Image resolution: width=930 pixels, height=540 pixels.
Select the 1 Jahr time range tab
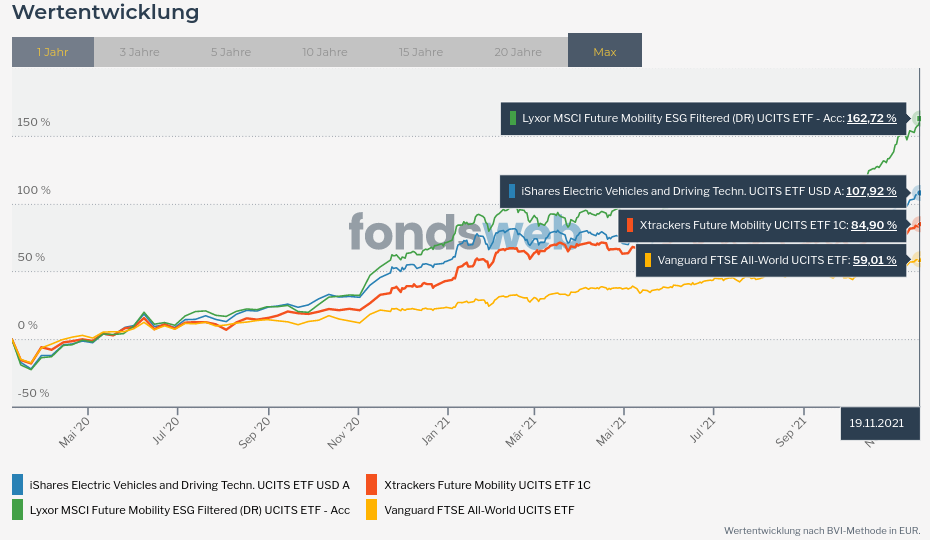click(53, 51)
